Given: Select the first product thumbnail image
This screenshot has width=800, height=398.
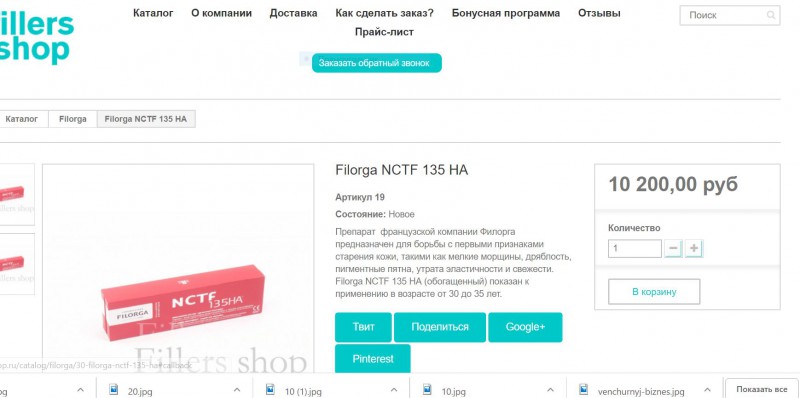Looking at the screenshot, I should coord(17,194).
